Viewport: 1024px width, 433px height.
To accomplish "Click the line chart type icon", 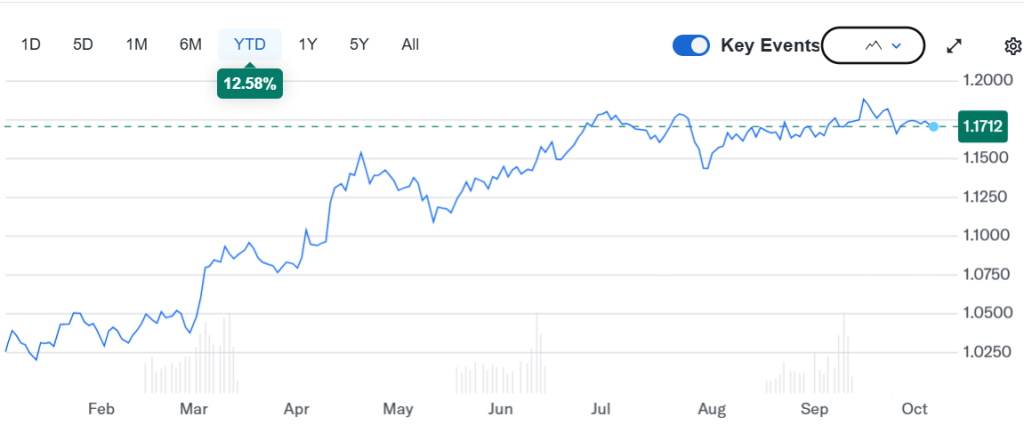I will coord(873,45).
